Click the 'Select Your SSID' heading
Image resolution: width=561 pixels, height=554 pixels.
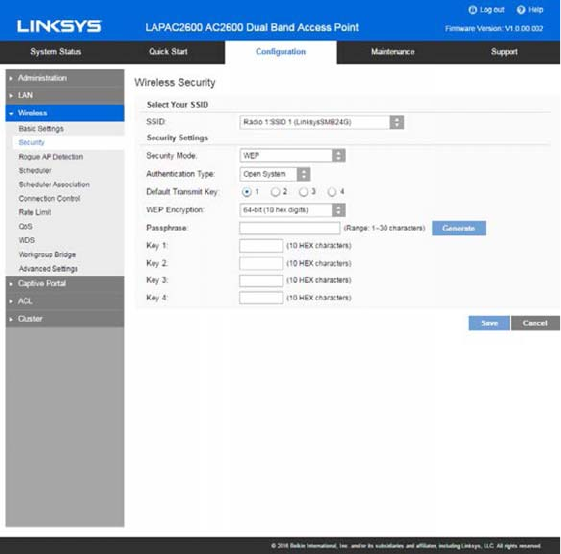coord(177,105)
